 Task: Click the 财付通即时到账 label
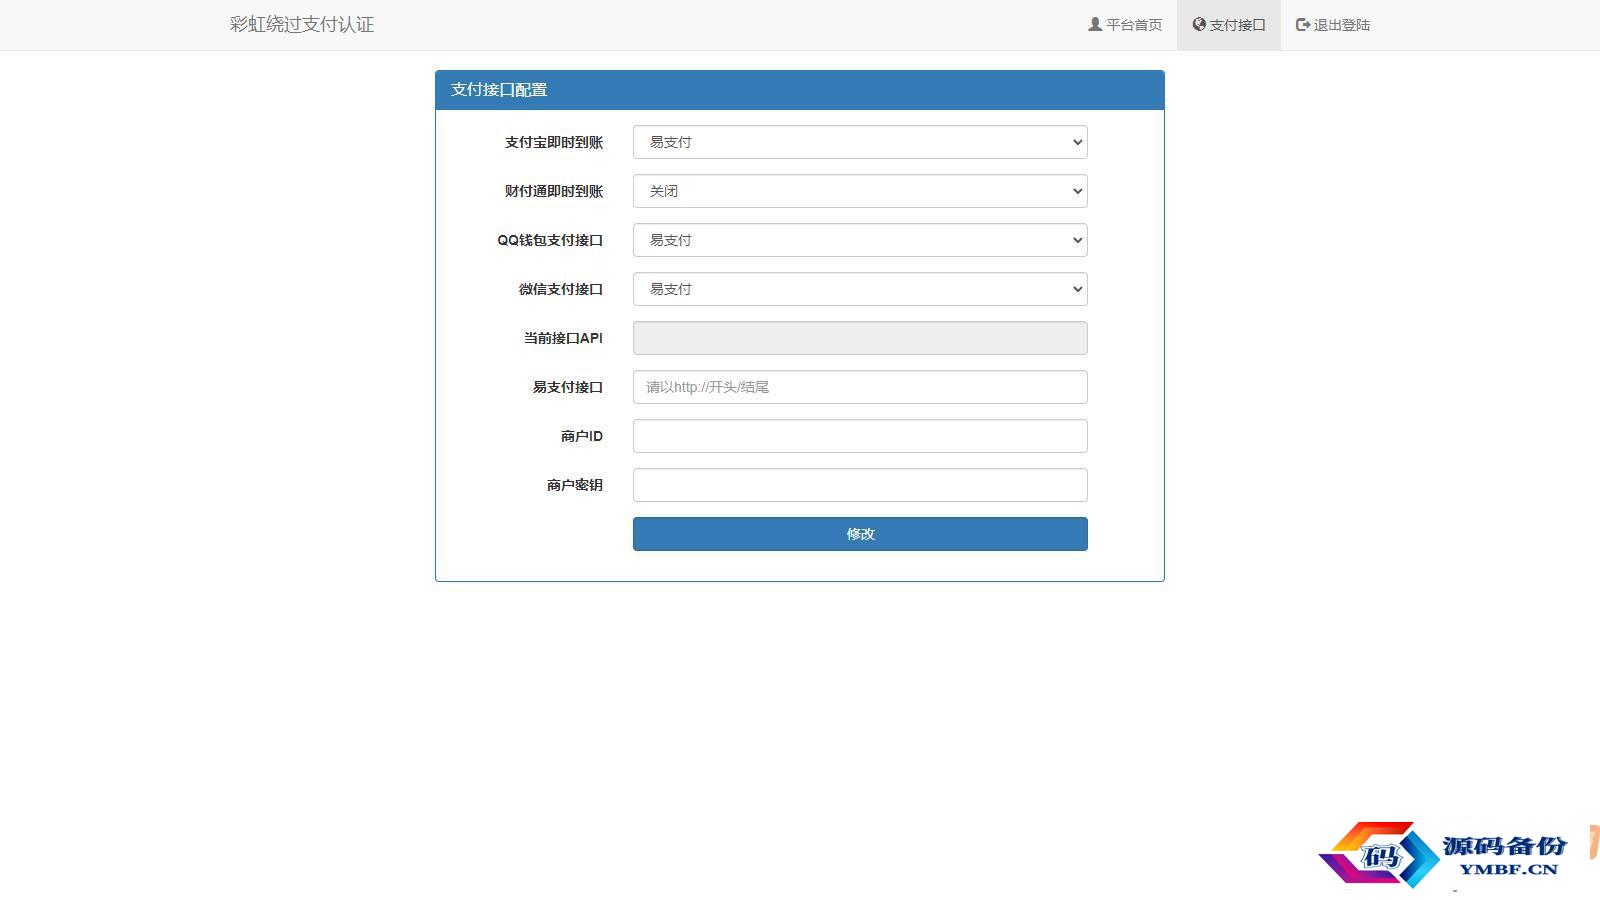554,191
